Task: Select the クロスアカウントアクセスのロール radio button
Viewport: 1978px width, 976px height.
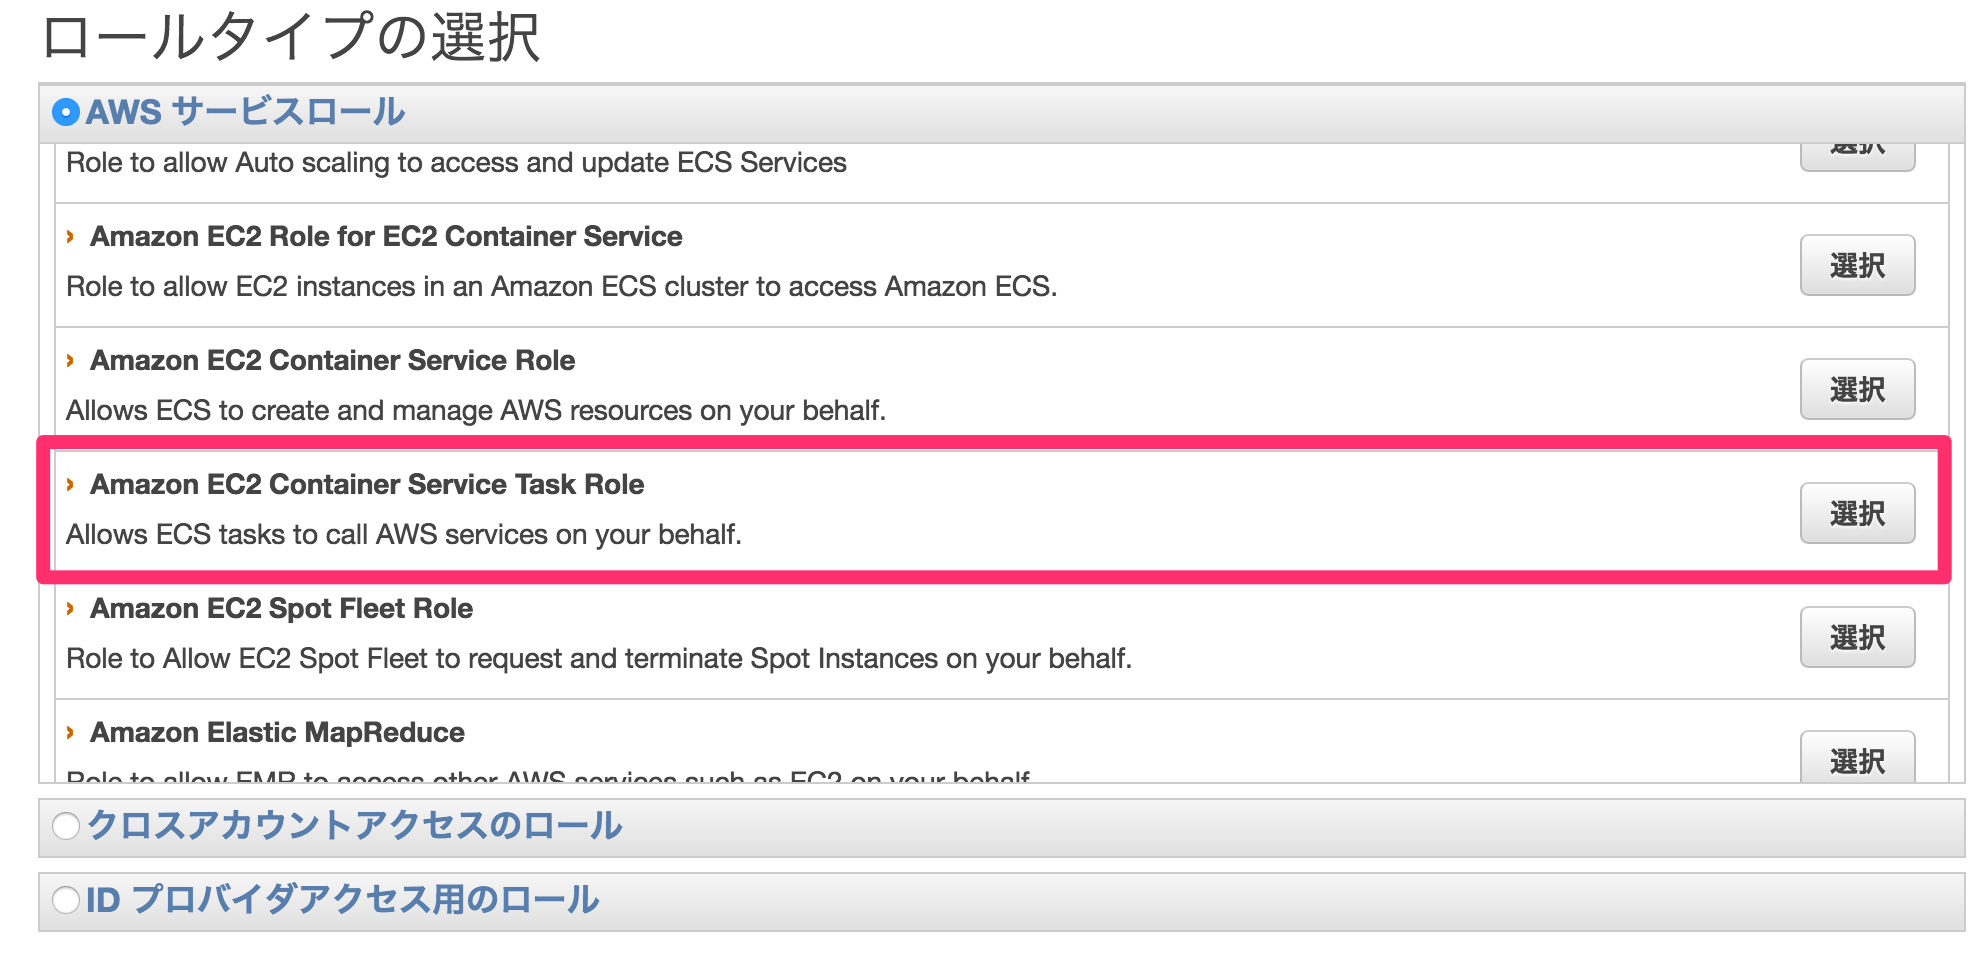Action: [x=66, y=826]
